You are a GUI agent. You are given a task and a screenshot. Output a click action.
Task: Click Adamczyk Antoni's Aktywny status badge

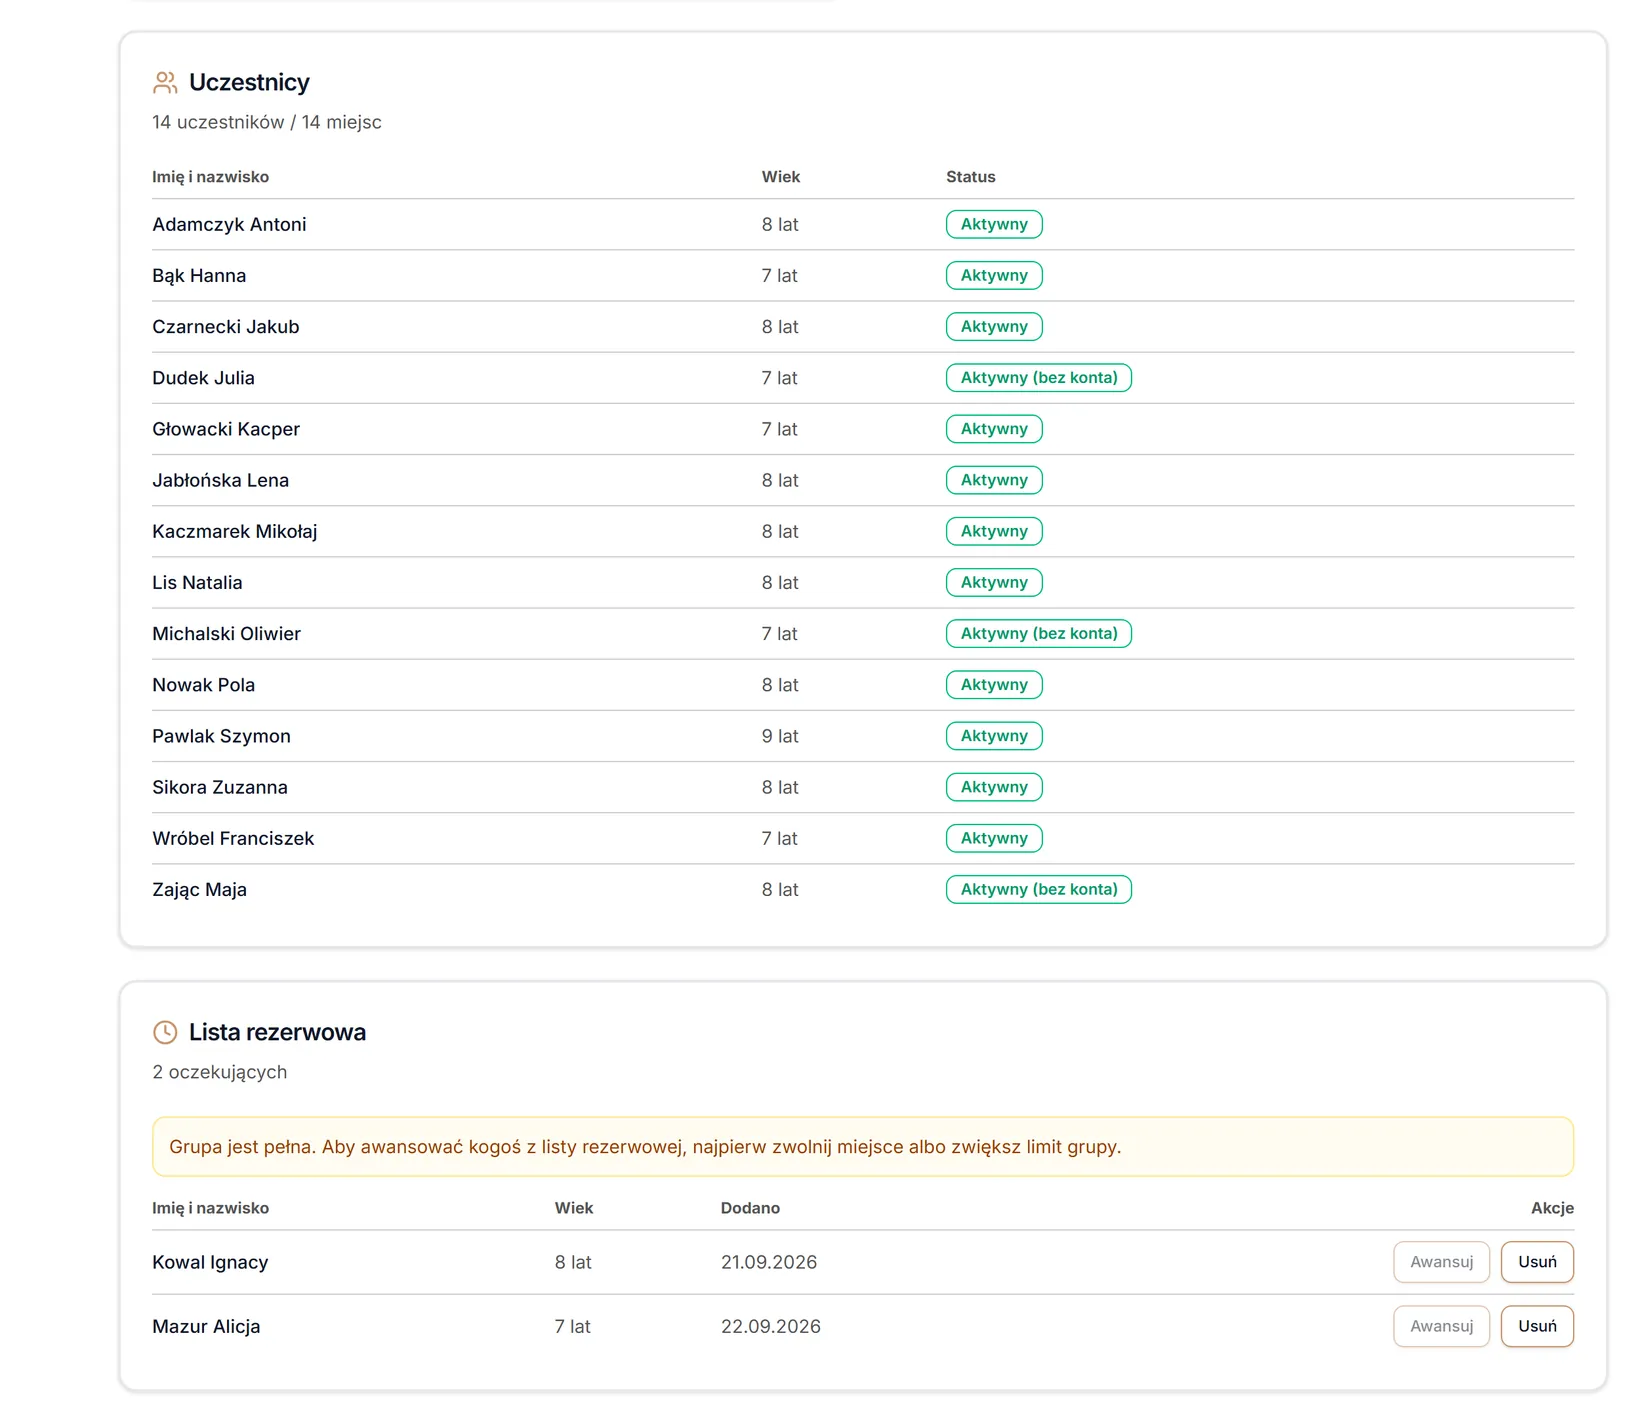(x=994, y=224)
